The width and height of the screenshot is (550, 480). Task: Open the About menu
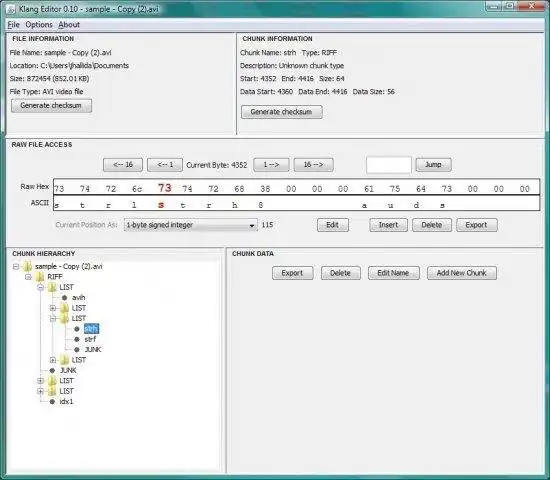tap(69, 25)
